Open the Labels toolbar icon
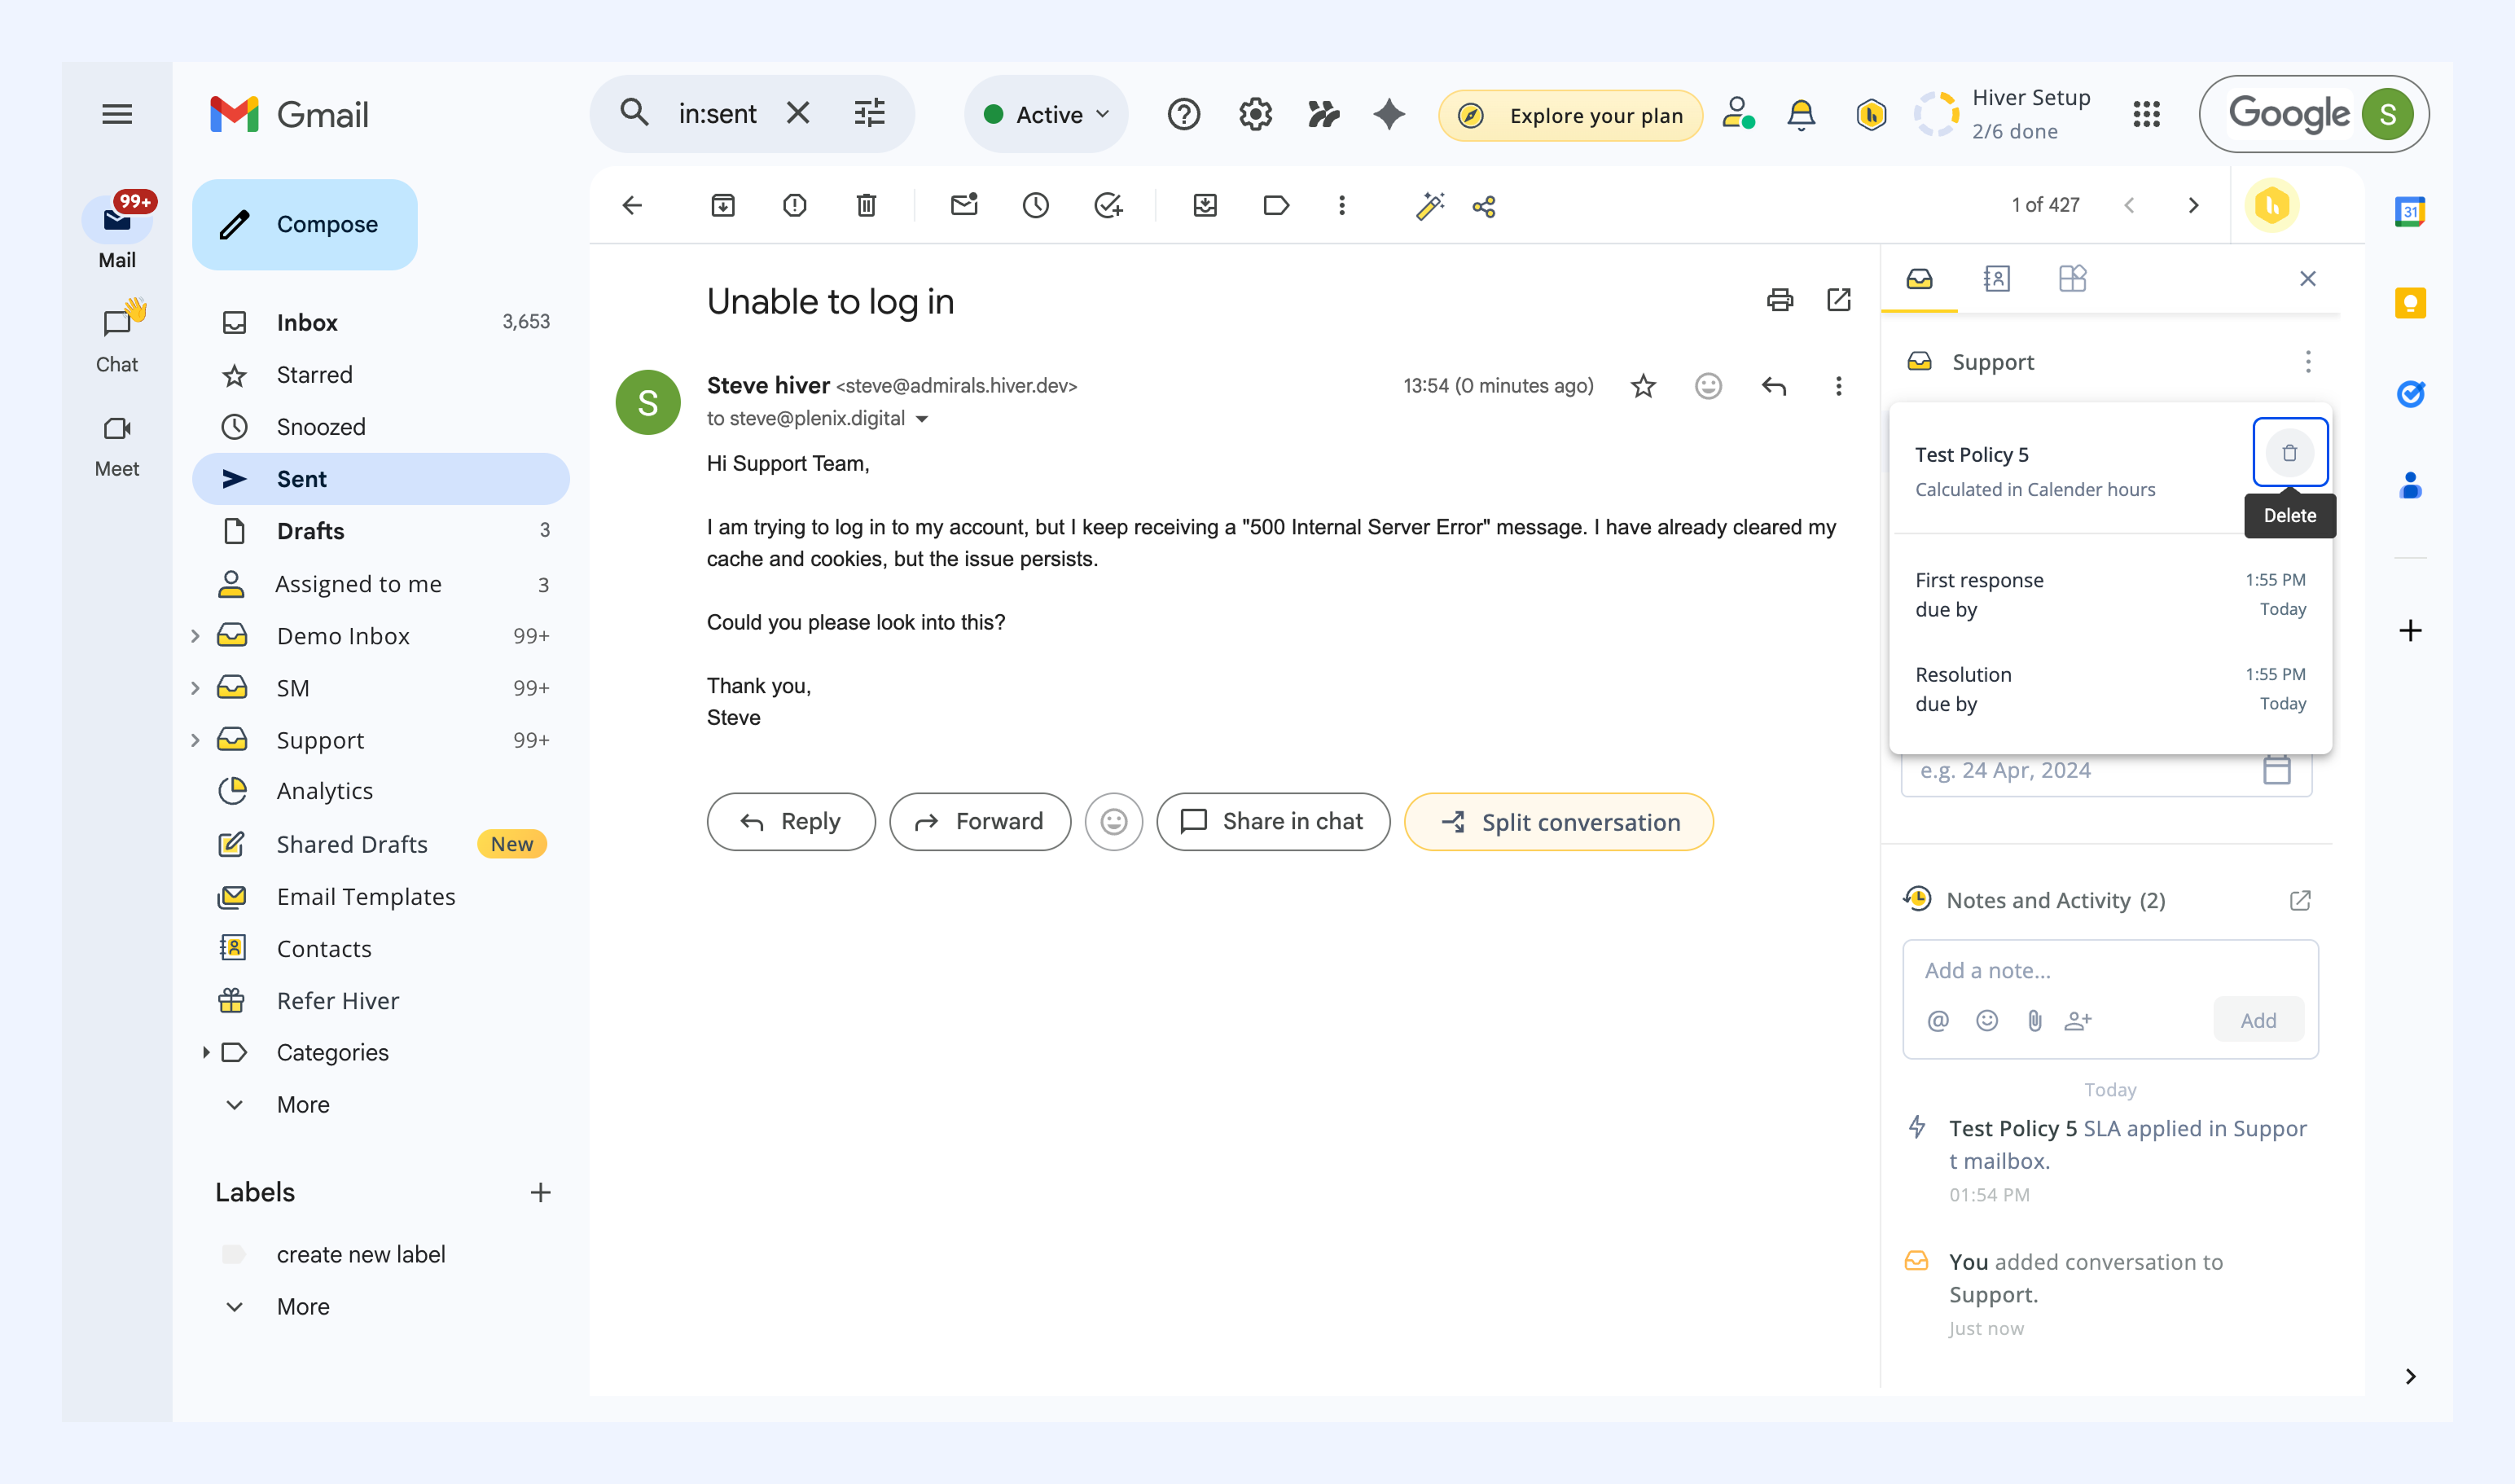Viewport: 2515px width, 1484px height. pyautogui.click(x=1276, y=206)
